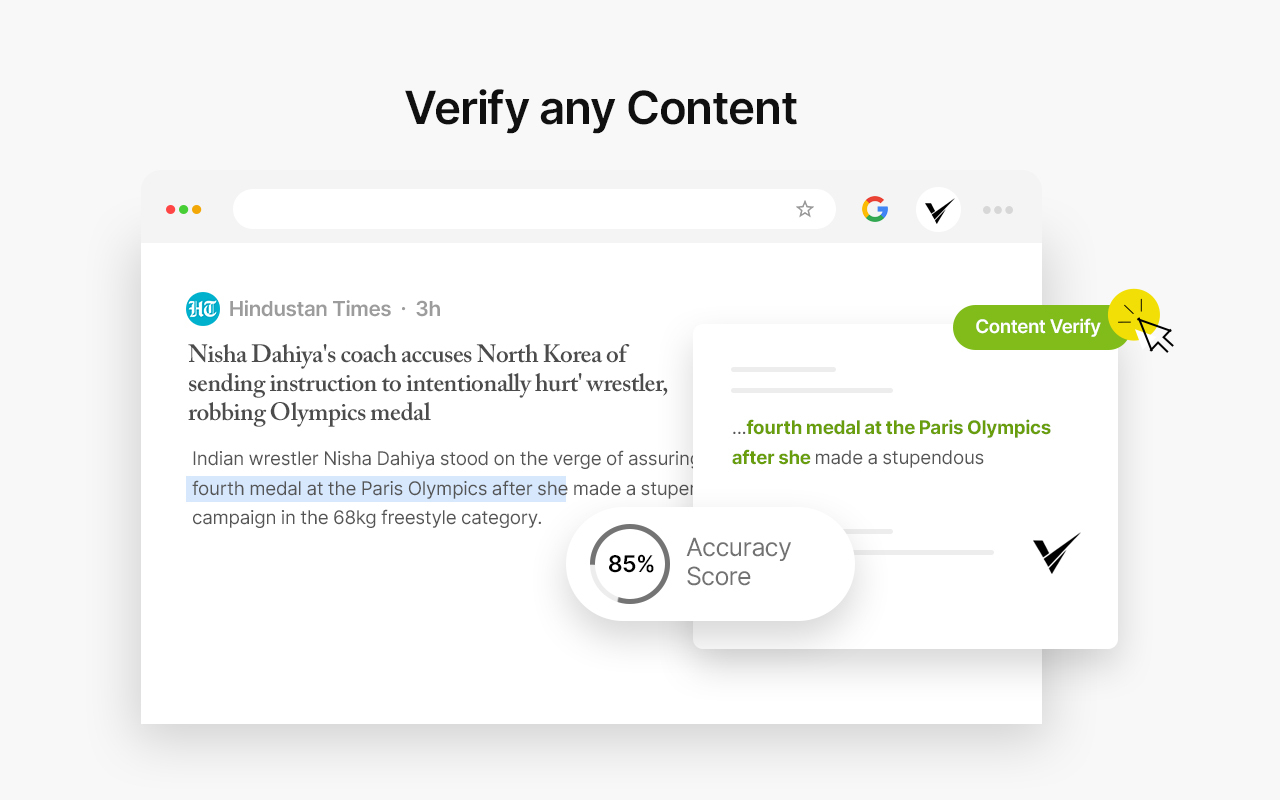This screenshot has height=800, width=1280.
Task: Select the highlighted sentence about Paris Olympics
Action: (x=377, y=488)
